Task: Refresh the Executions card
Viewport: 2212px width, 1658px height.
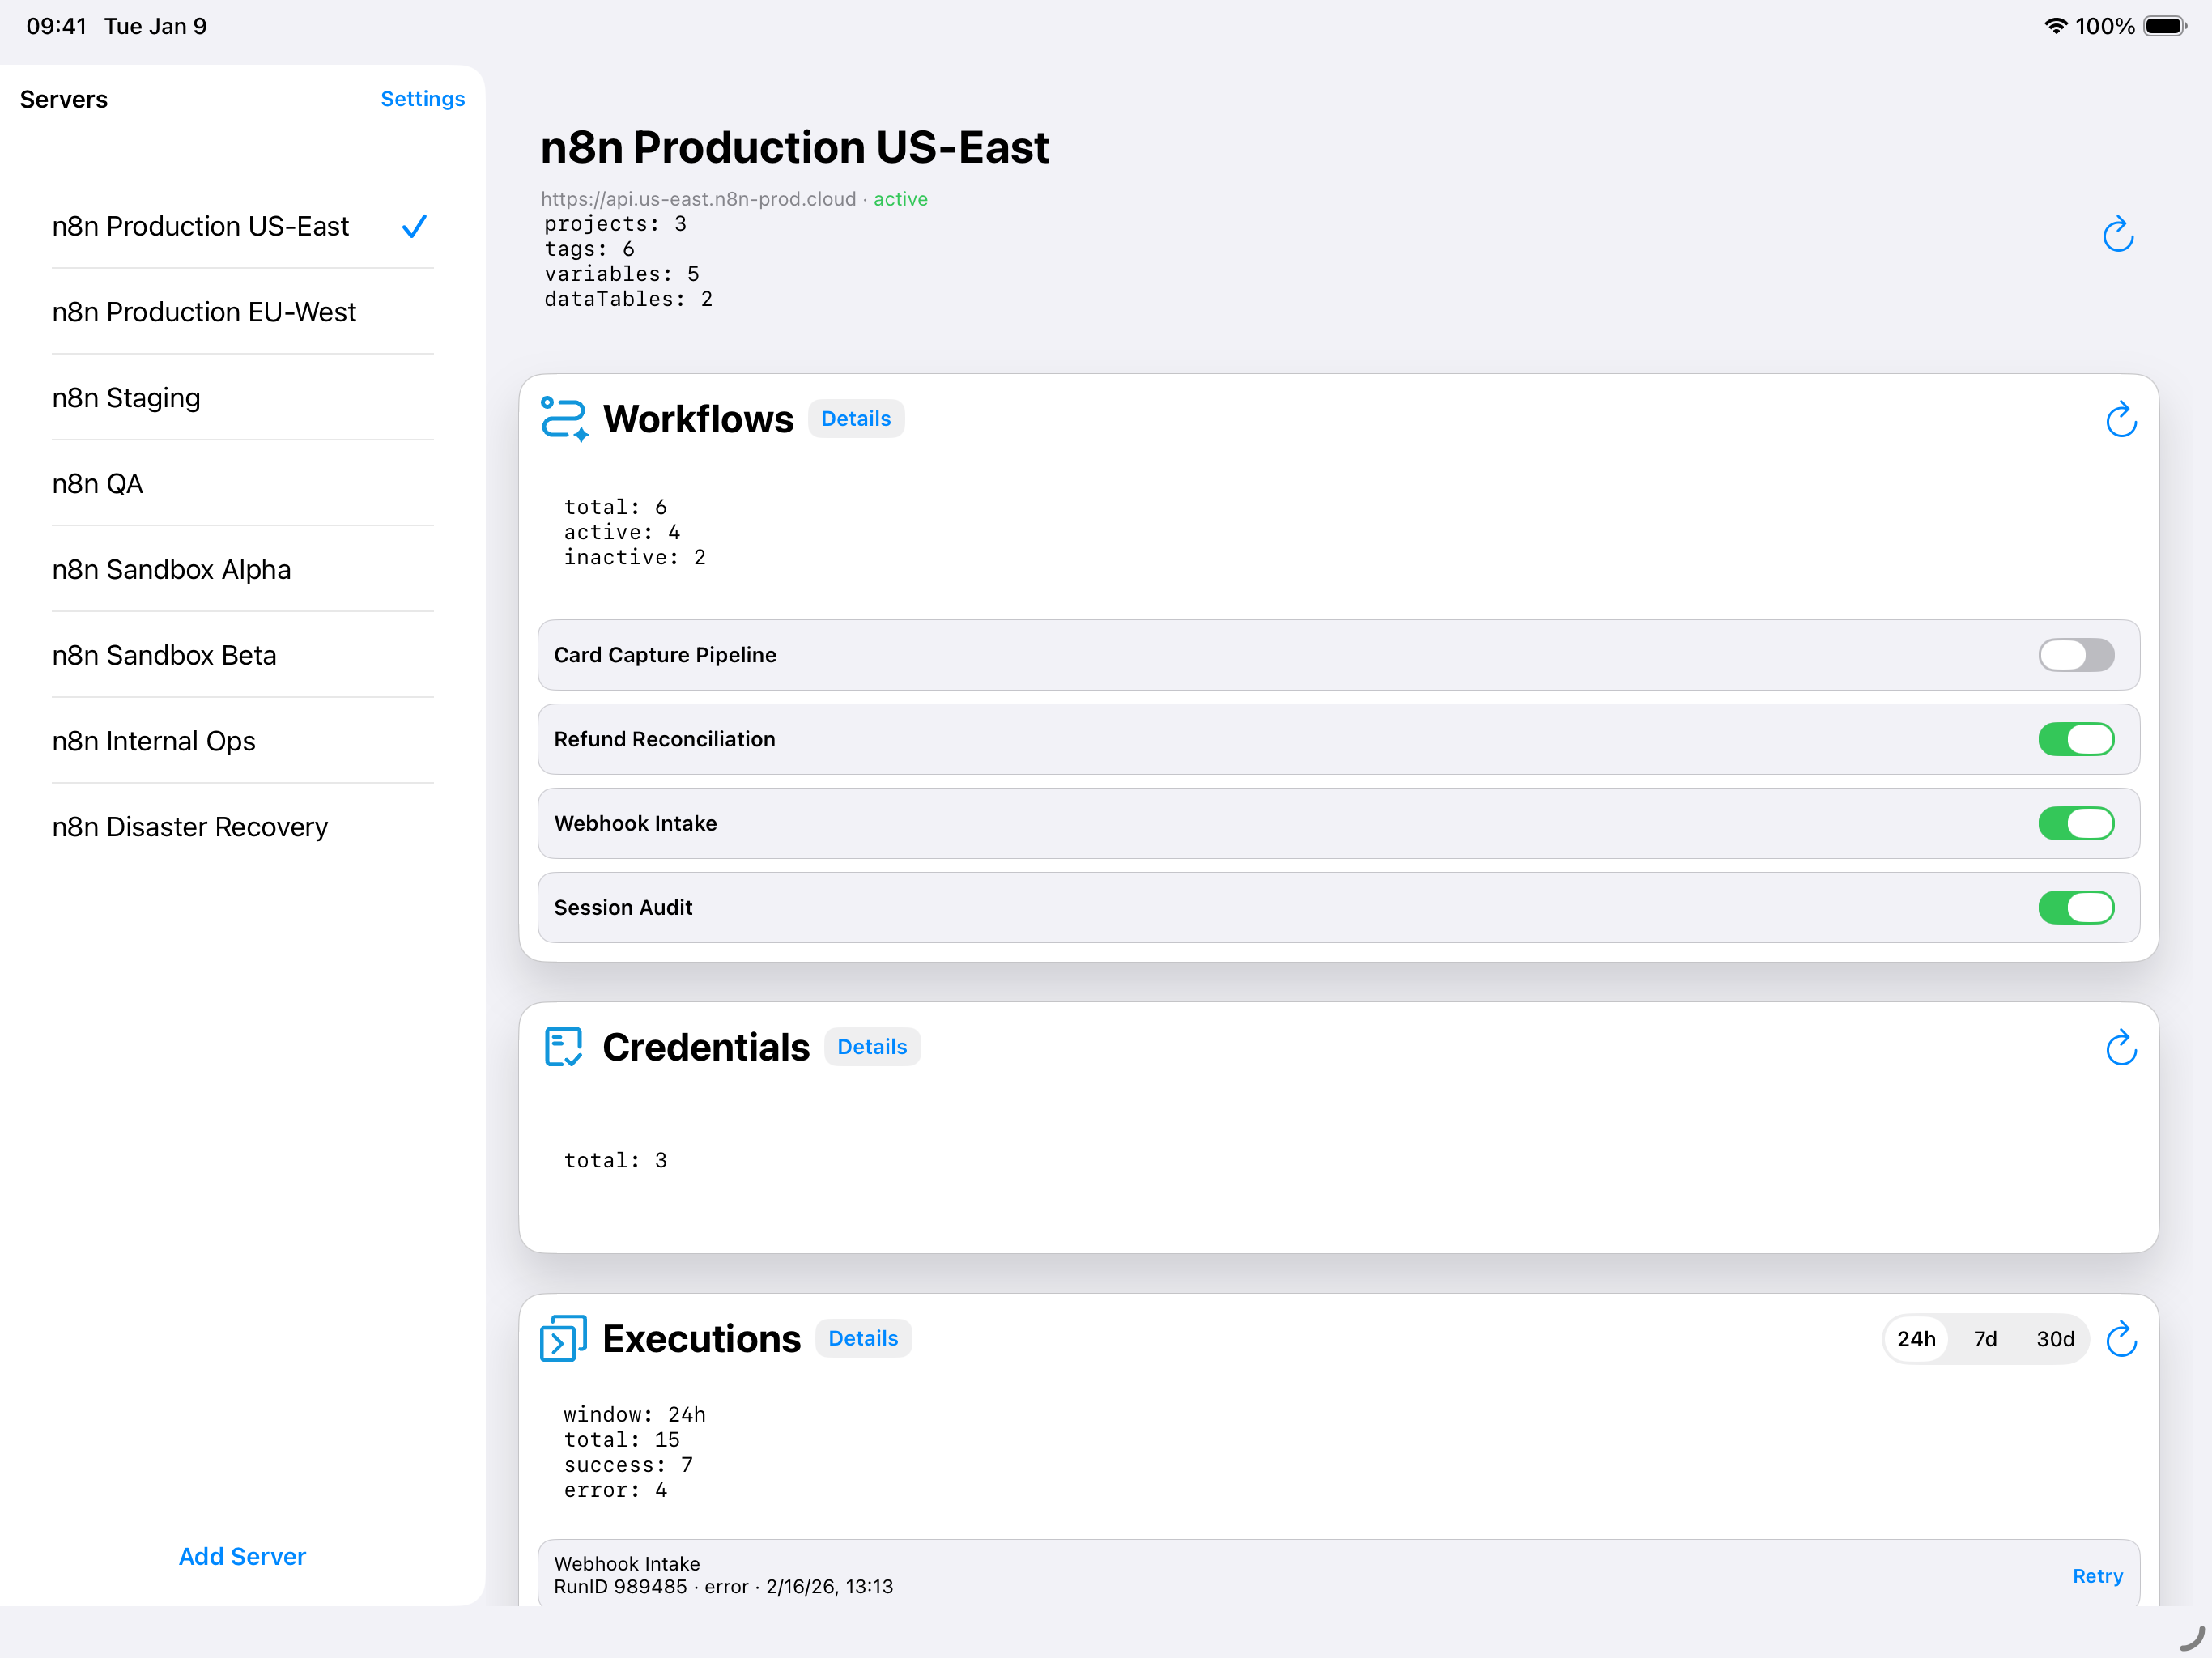Action: point(2120,1339)
